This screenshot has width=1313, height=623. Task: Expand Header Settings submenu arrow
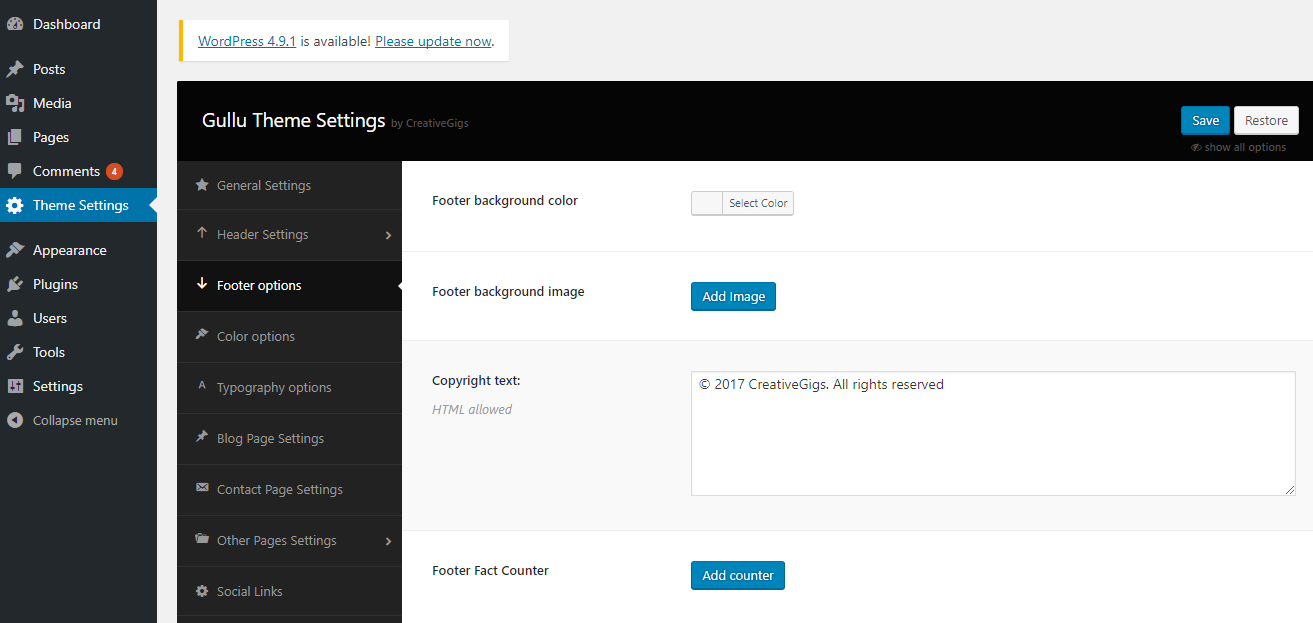388,235
